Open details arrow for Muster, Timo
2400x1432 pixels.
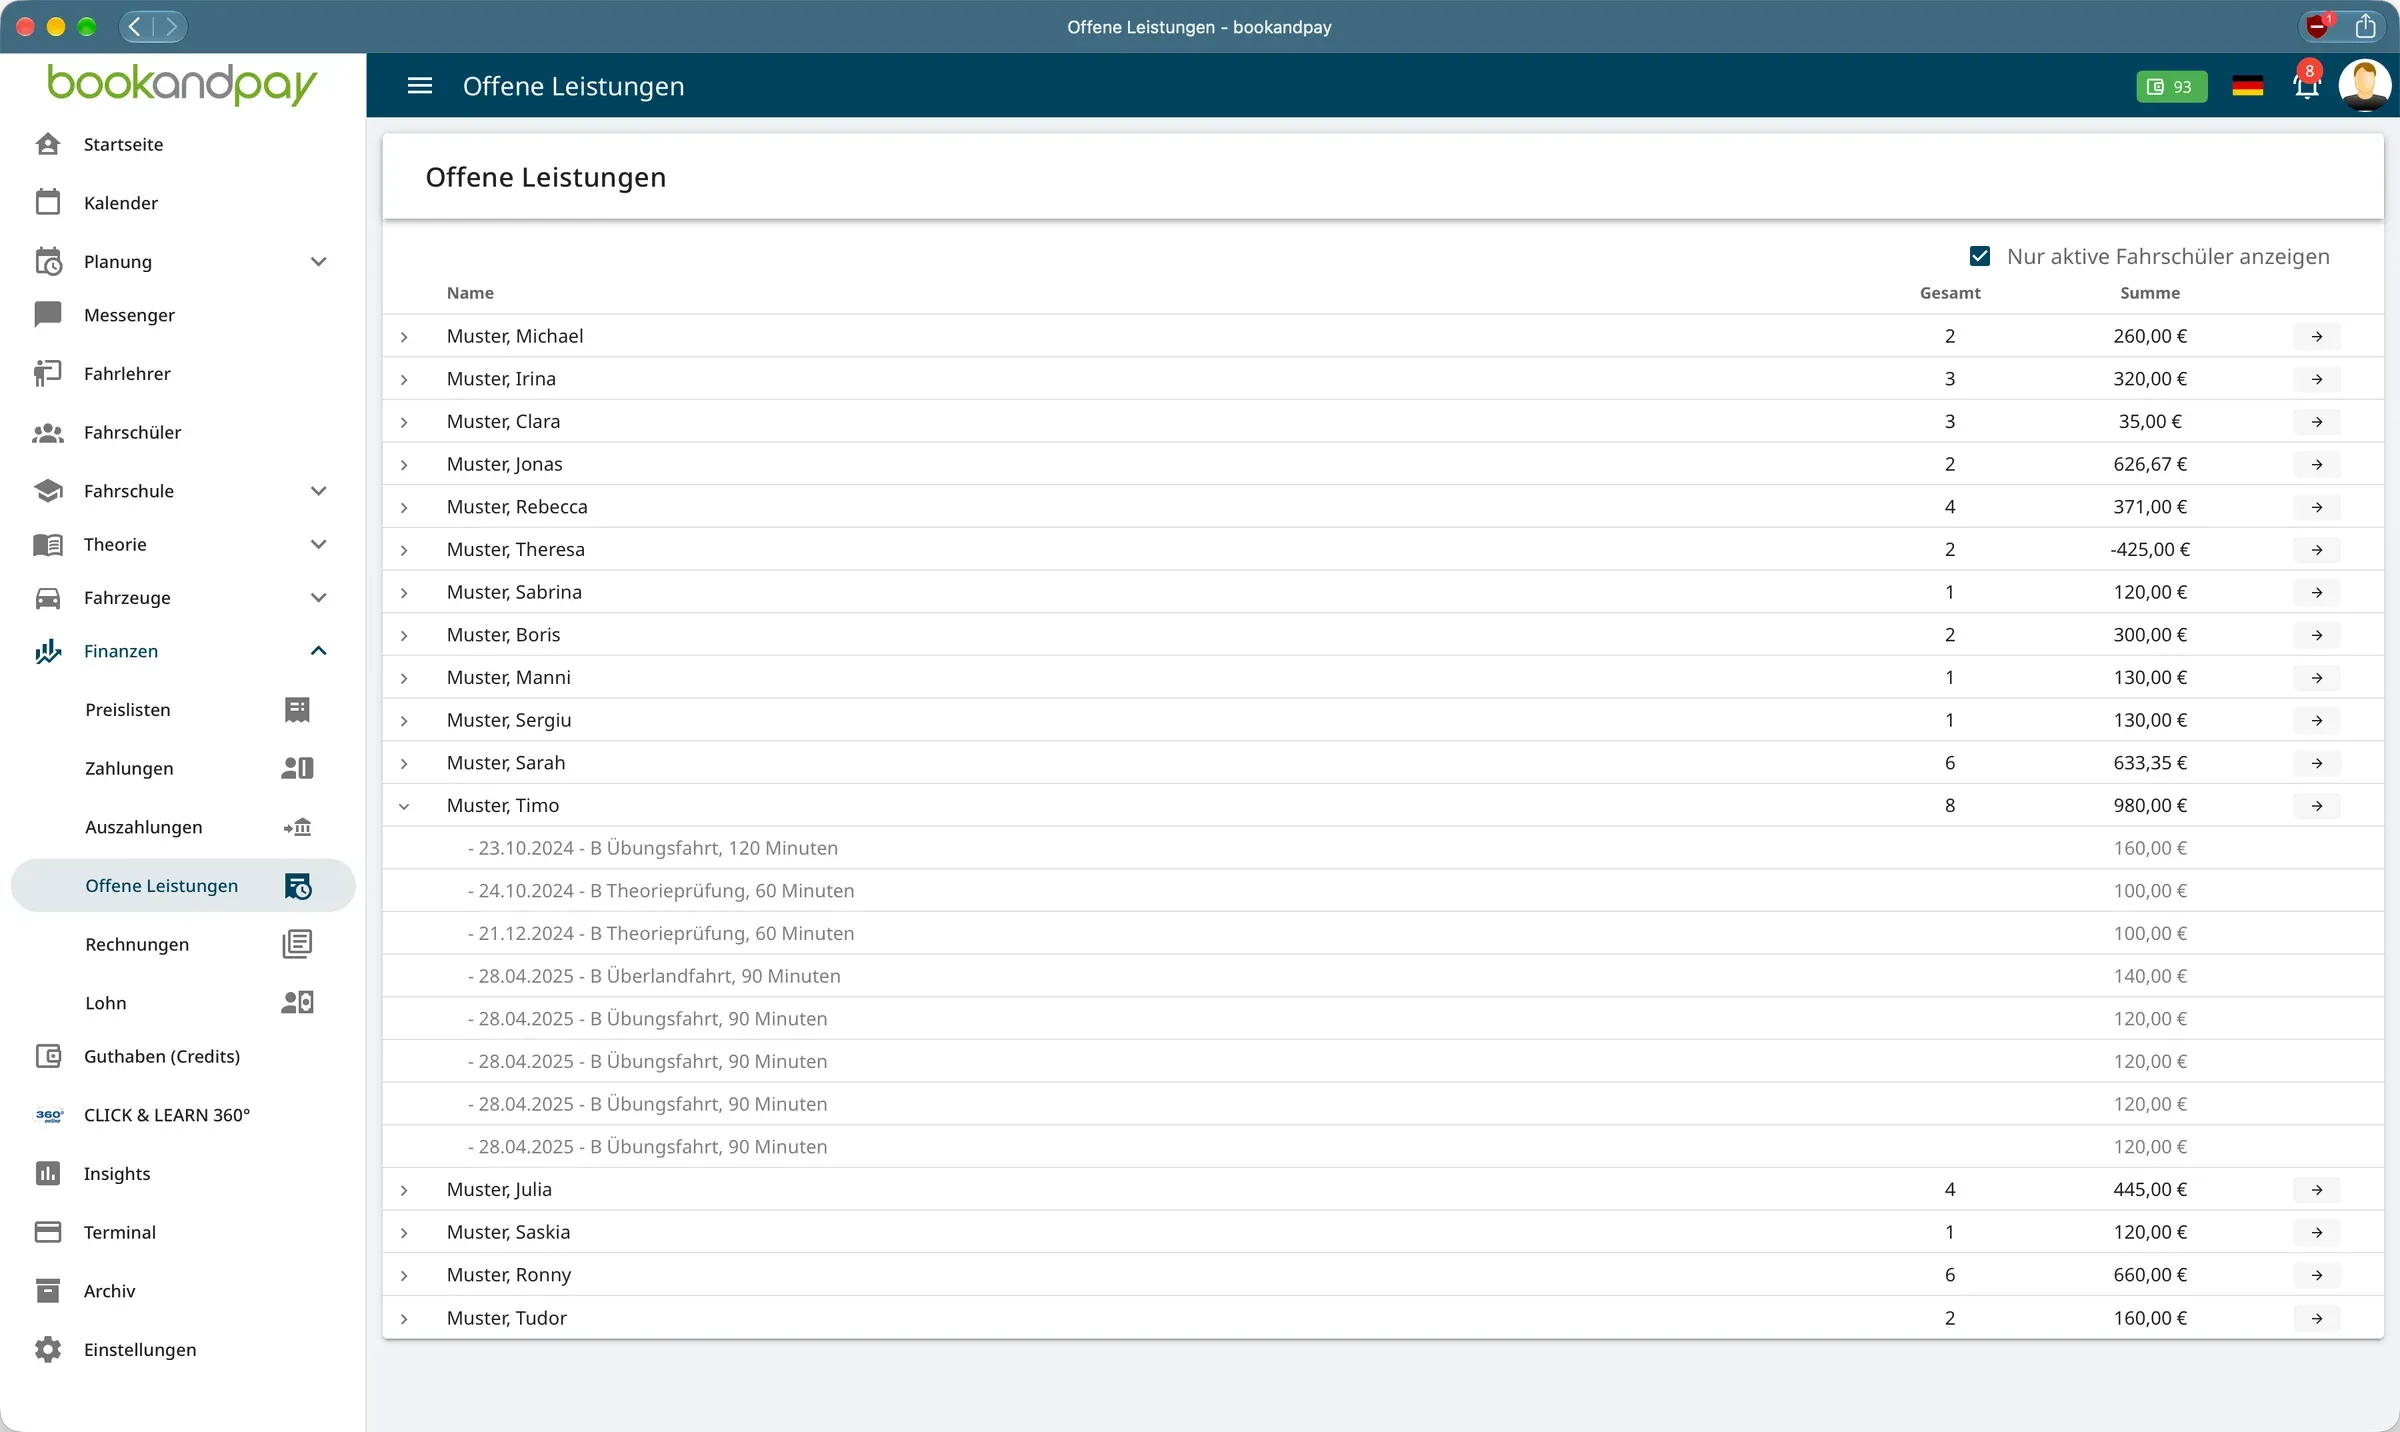[2316, 806]
